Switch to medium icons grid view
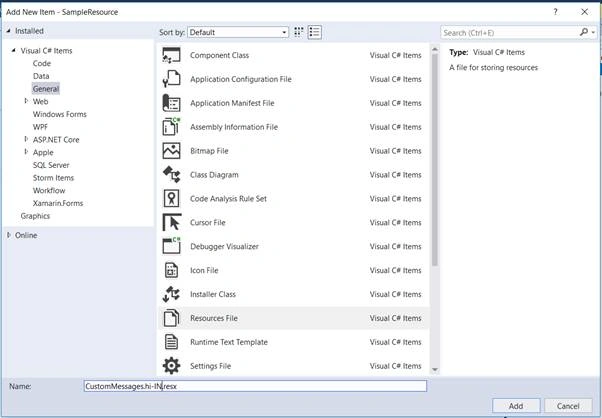Screen dimensions: 602x418 (299, 32)
